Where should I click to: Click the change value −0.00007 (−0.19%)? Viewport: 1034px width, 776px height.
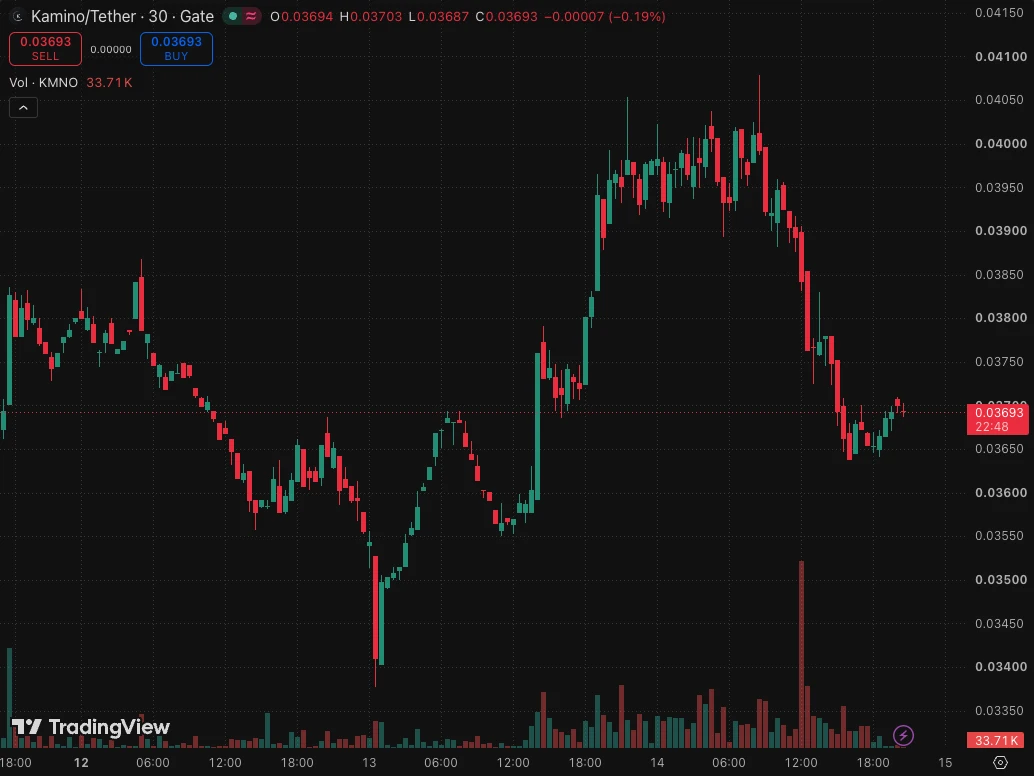pyautogui.click(x=605, y=16)
